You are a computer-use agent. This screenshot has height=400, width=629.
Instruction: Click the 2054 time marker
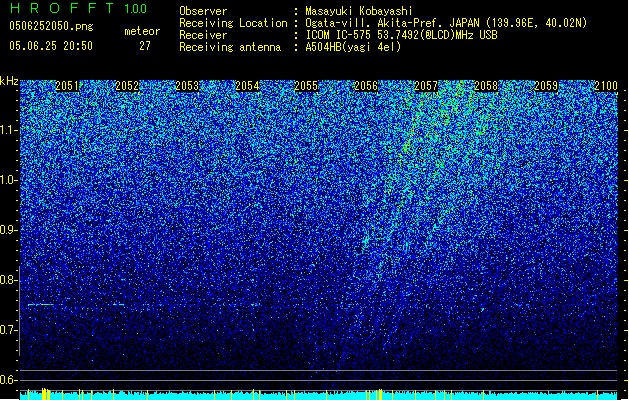247,86
